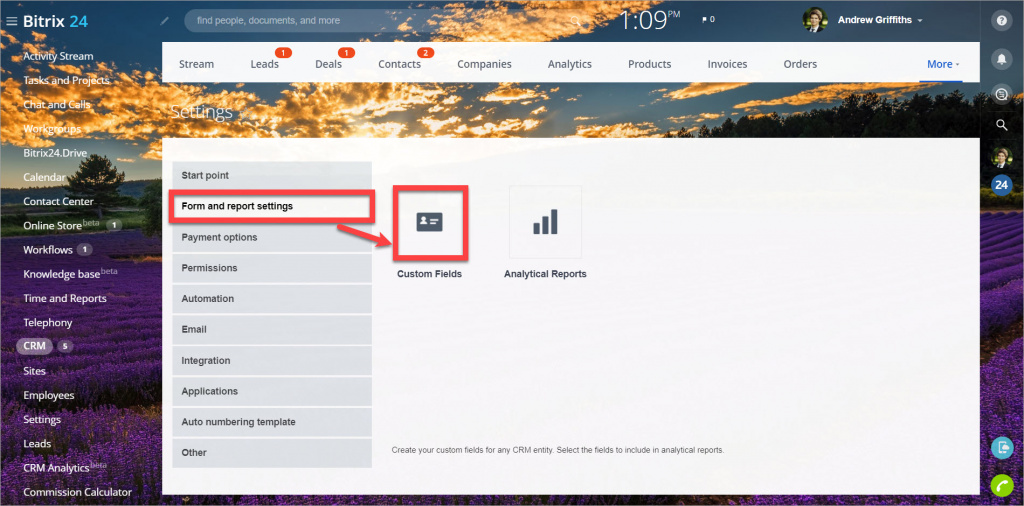1024x506 pixels.
Task: Click the flag counter icon near clock
Action: pos(708,20)
